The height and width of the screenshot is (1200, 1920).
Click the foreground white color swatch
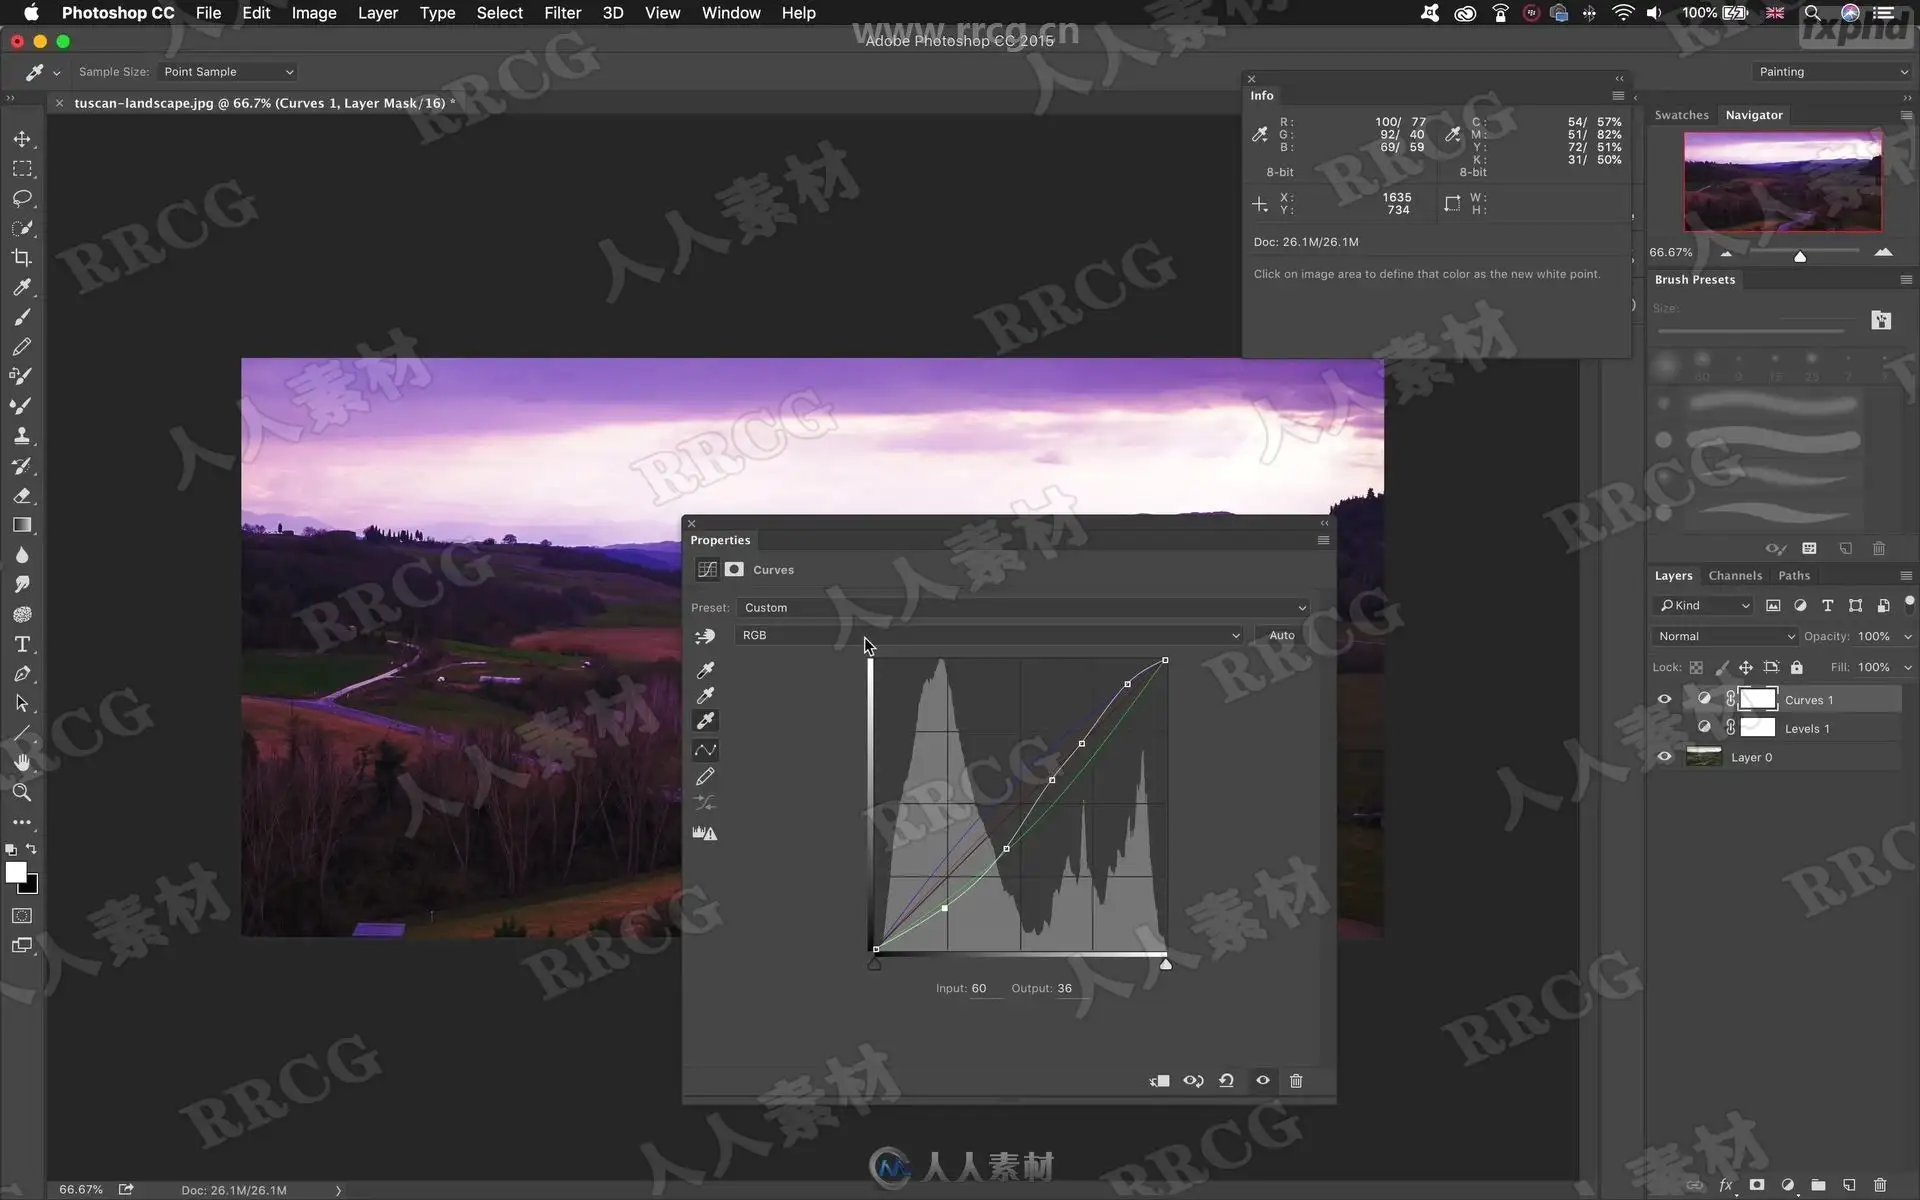[x=15, y=872]
